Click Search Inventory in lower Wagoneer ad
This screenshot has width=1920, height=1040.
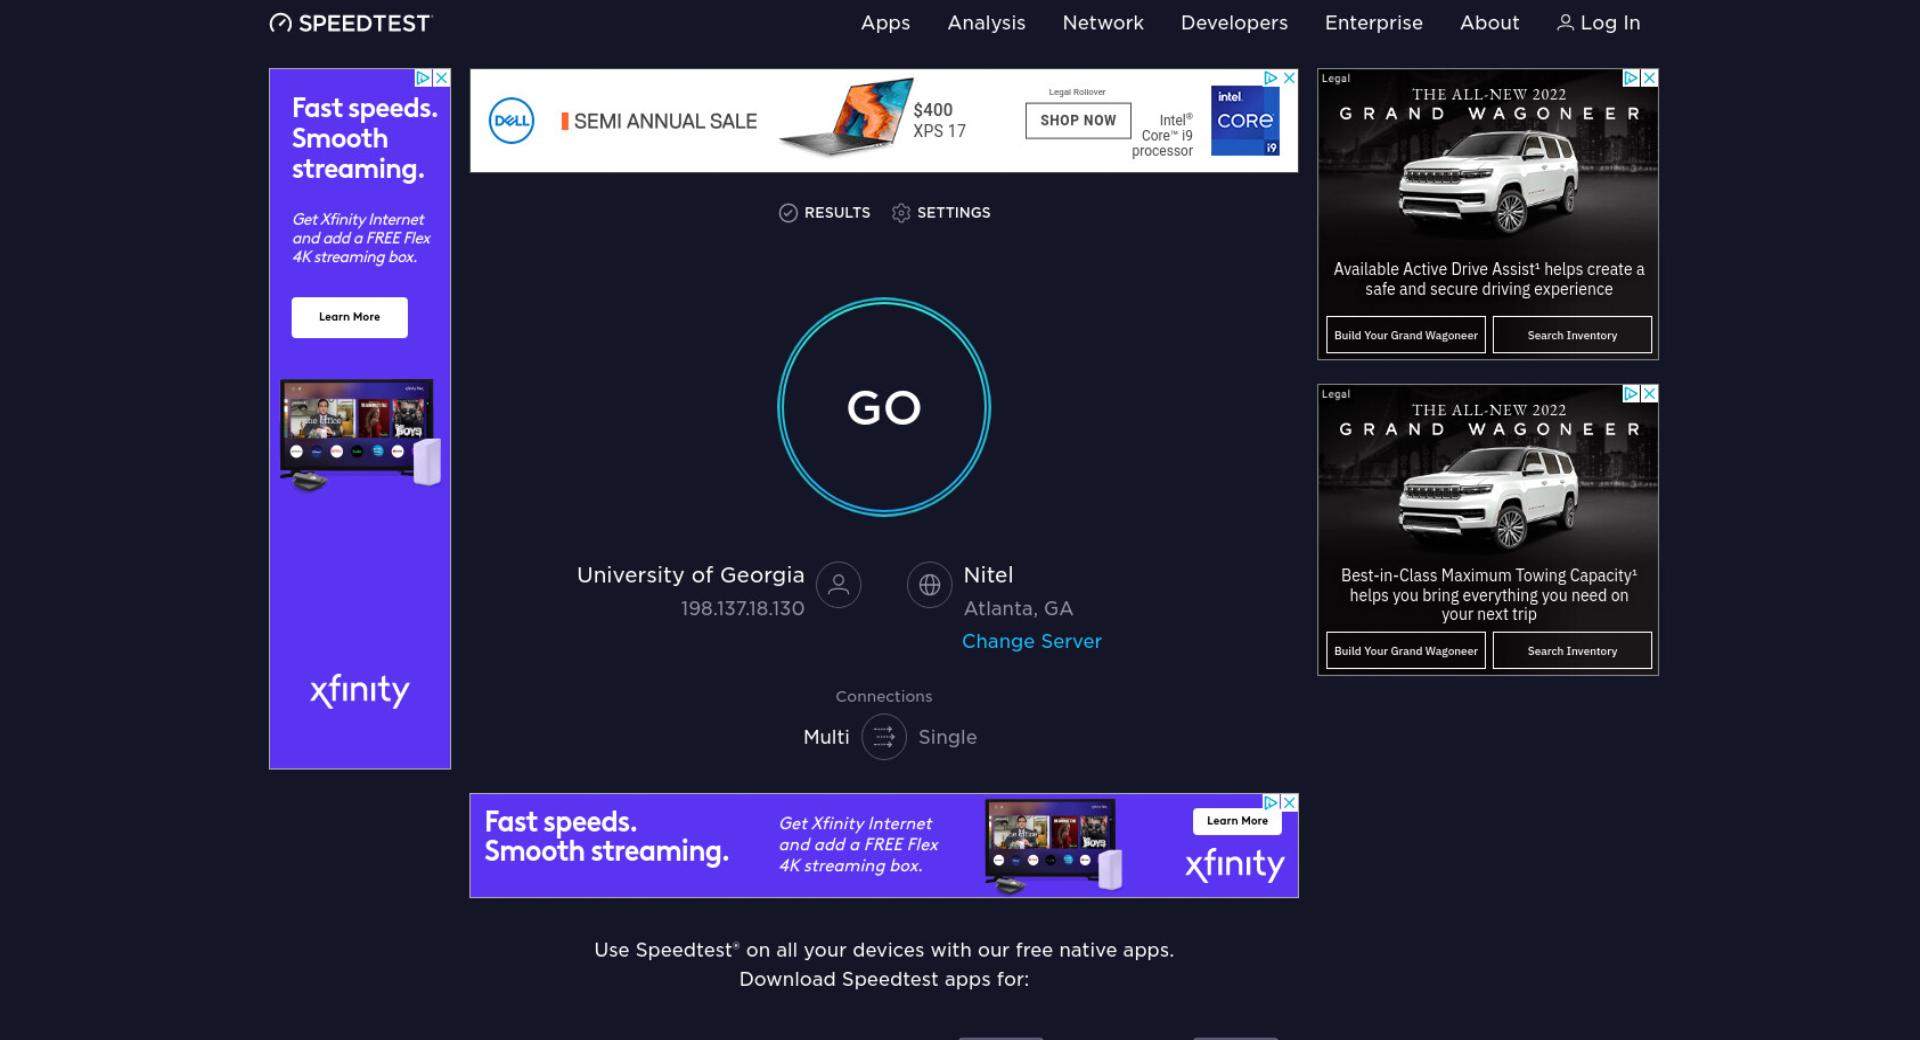point(1572,651)
